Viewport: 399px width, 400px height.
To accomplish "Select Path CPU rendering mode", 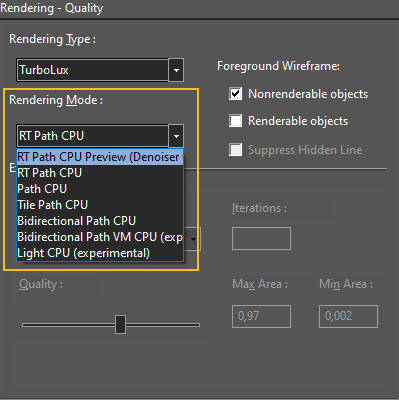I will click(x=100, y=189).
